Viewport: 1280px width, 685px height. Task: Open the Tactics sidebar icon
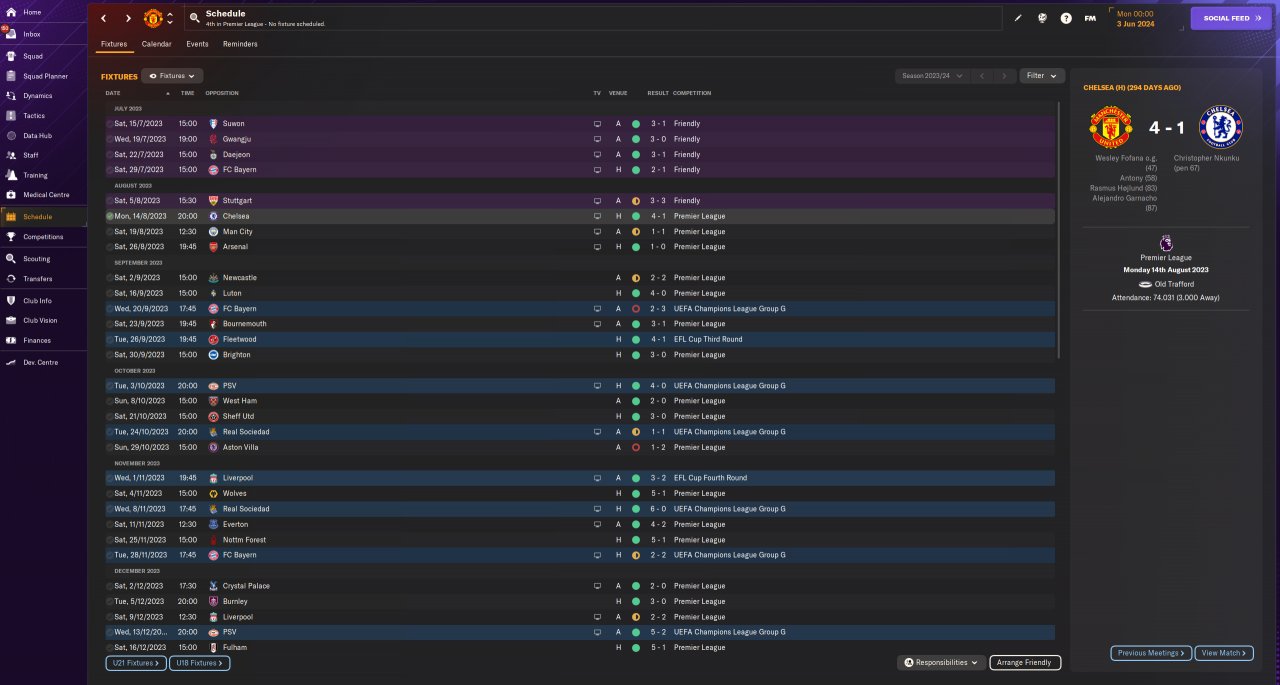point(11,116)
